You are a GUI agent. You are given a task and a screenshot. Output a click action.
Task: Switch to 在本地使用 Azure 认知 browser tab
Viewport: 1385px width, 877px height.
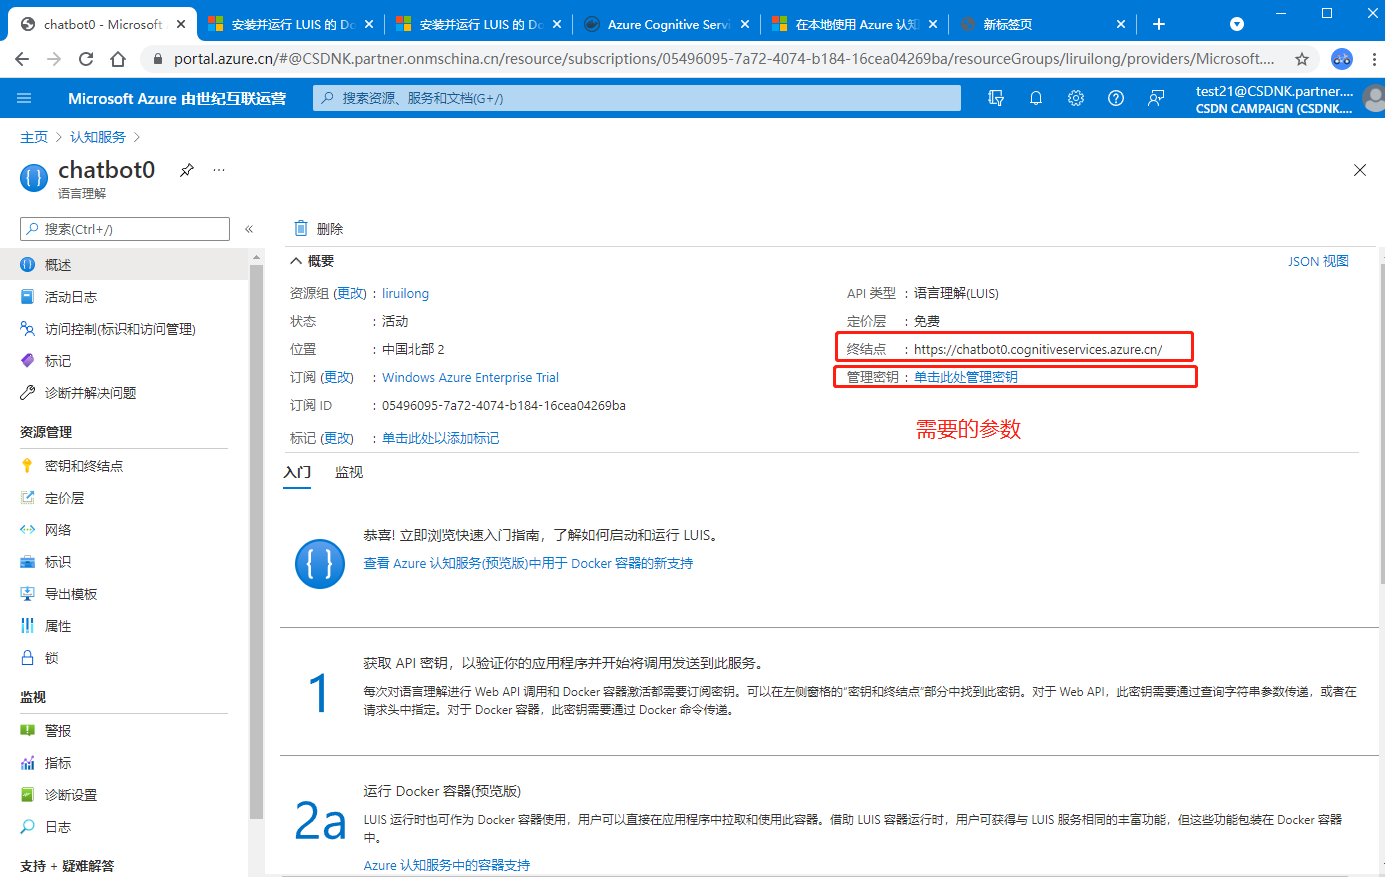[854, 24]
